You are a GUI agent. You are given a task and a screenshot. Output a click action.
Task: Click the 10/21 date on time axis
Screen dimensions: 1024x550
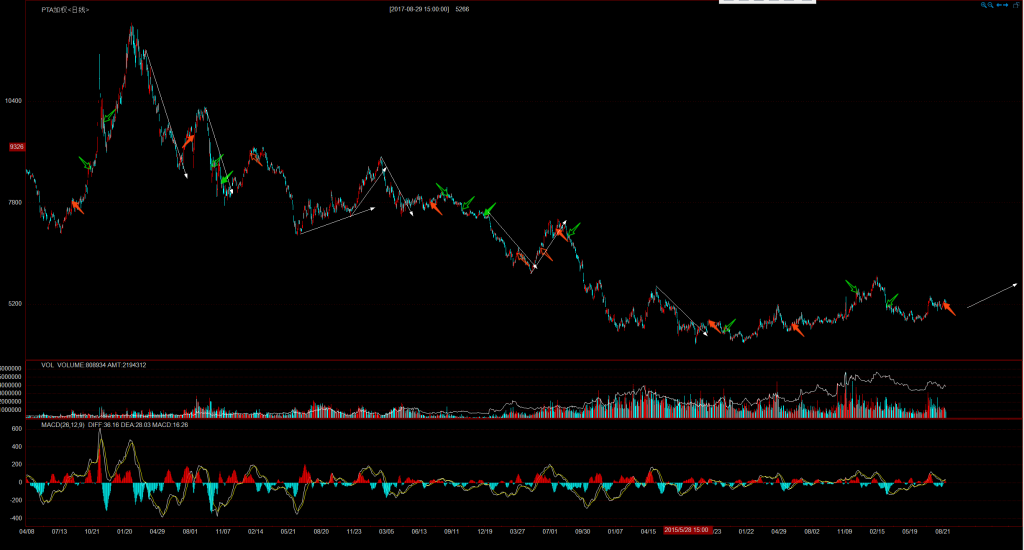coord(91,531)
